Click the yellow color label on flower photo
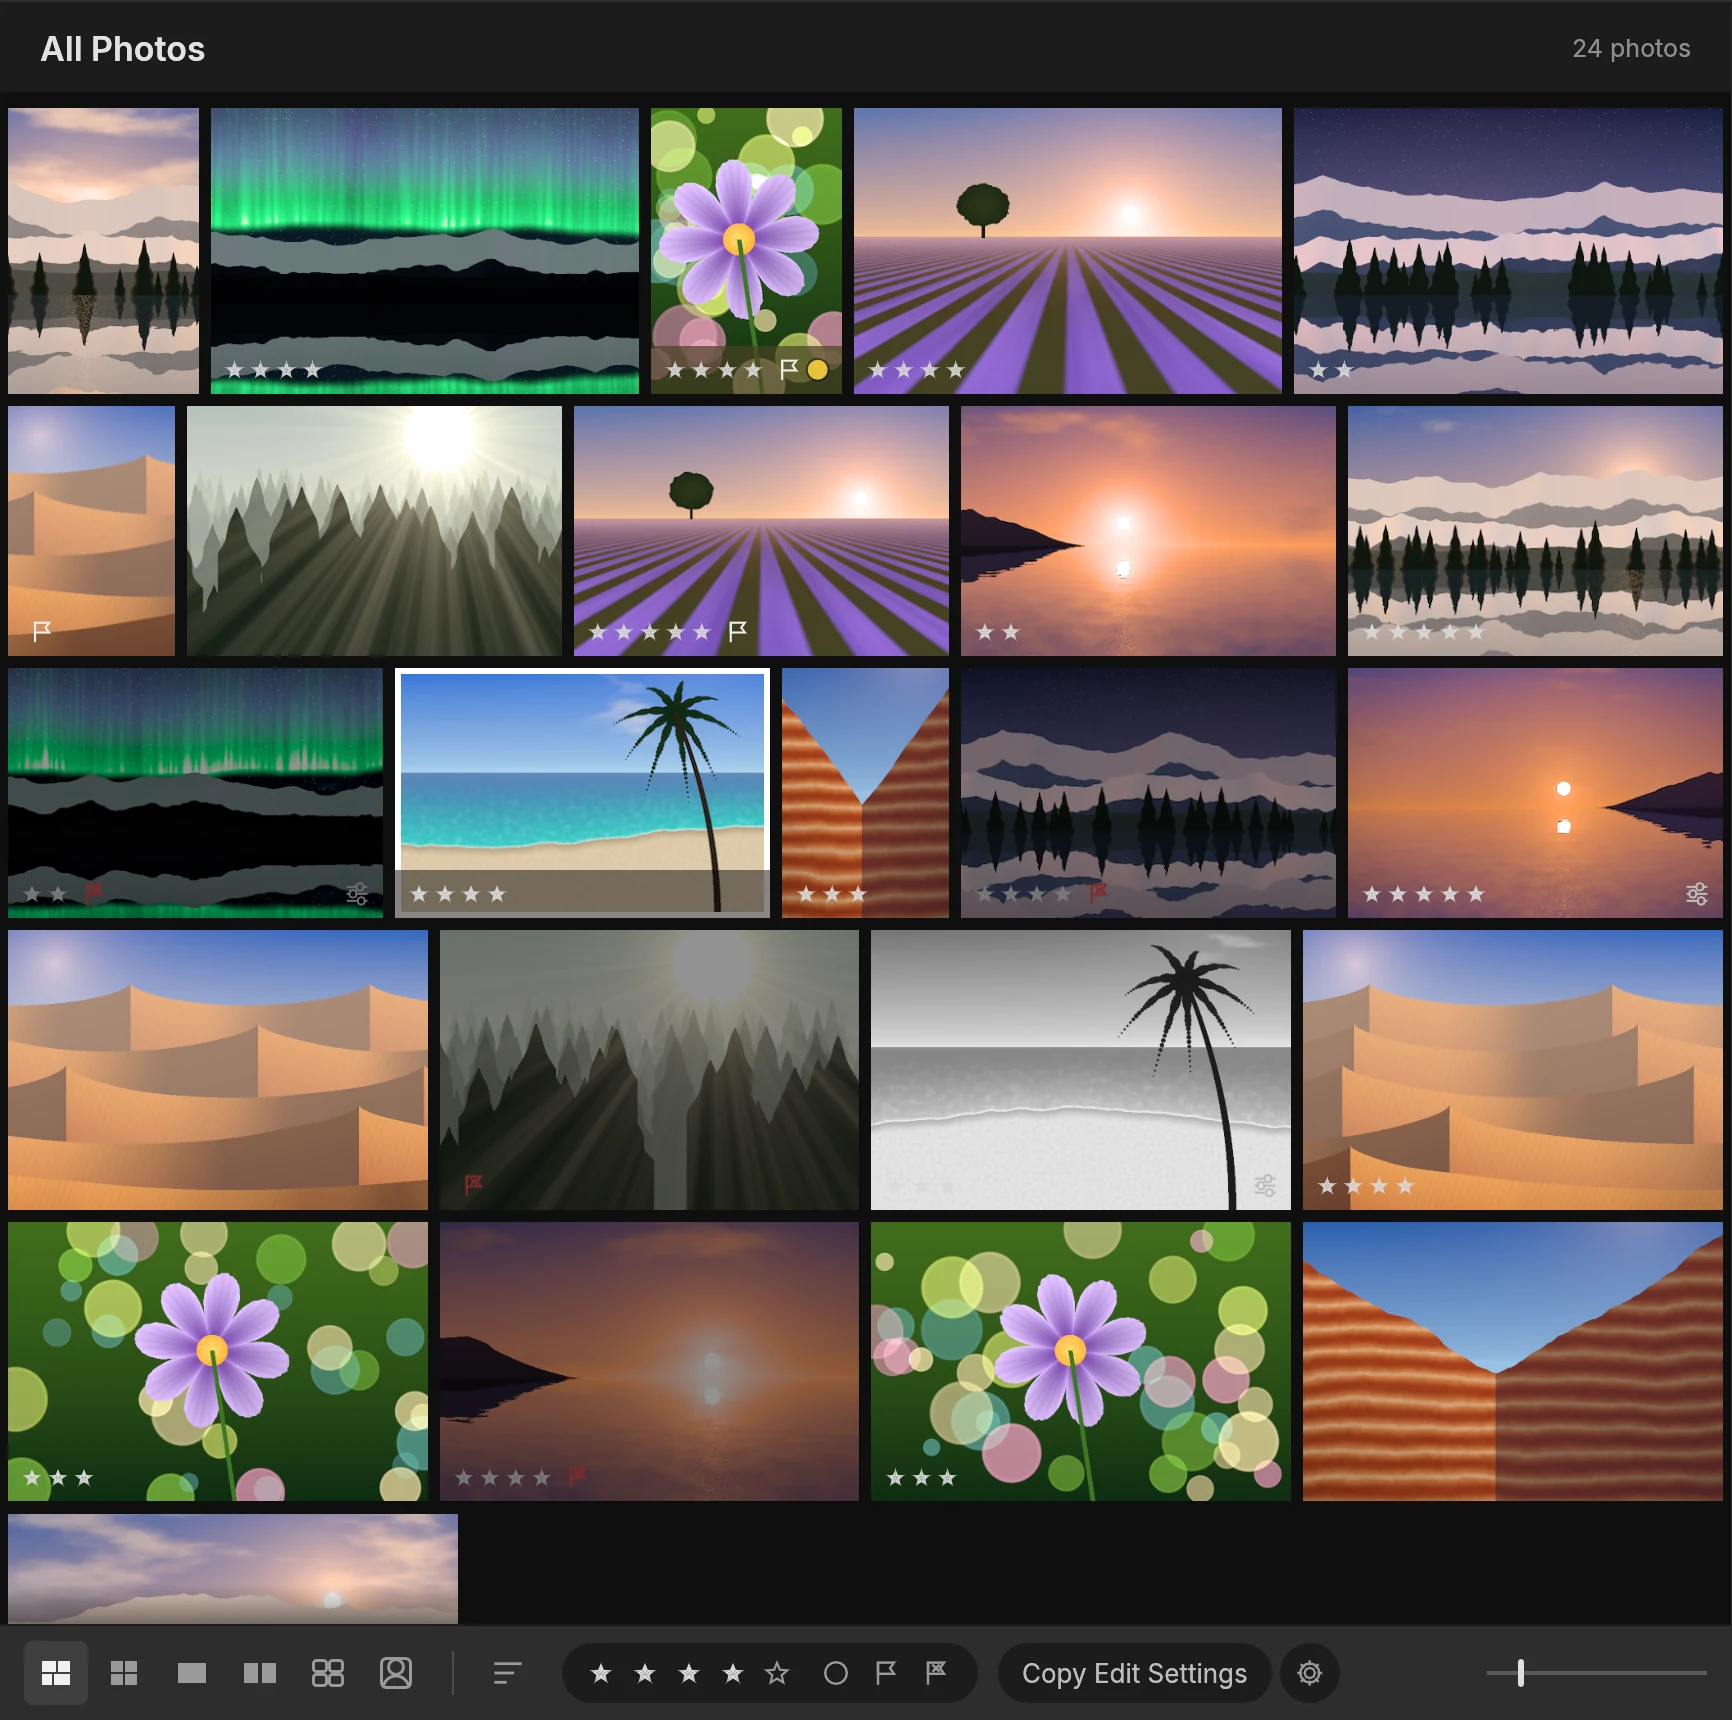The width and height of the screenshot is (1732, 1720). (817, 370)
